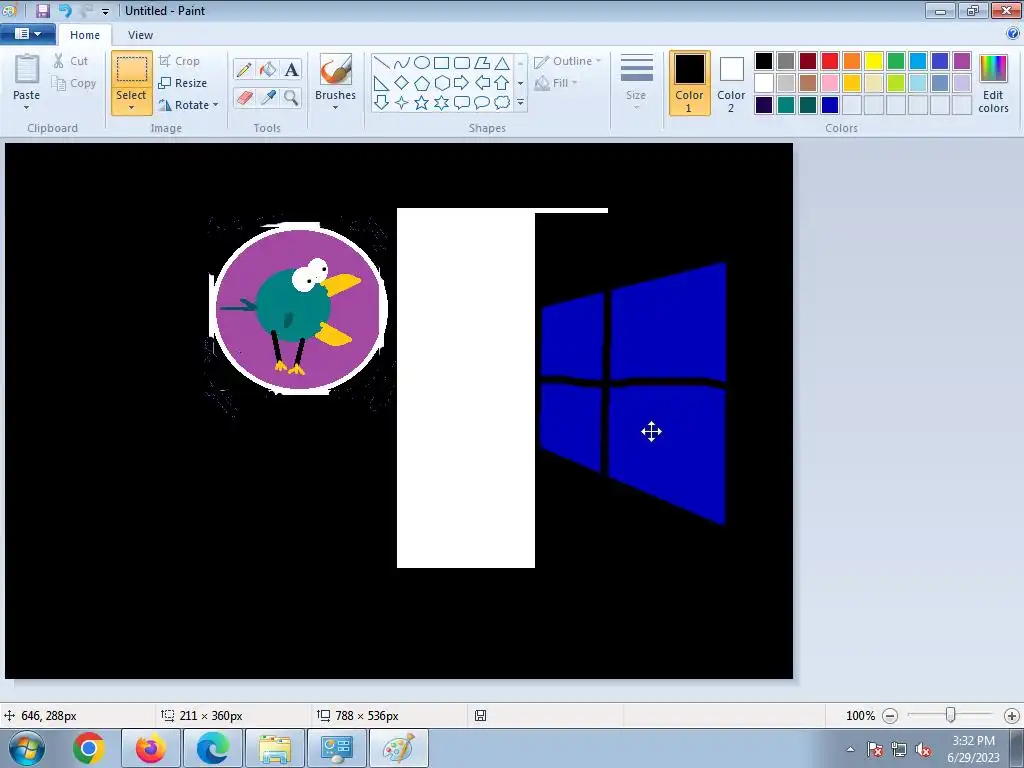Choose the Magnifier tool
1024x768 pixels.
[291, 98]
